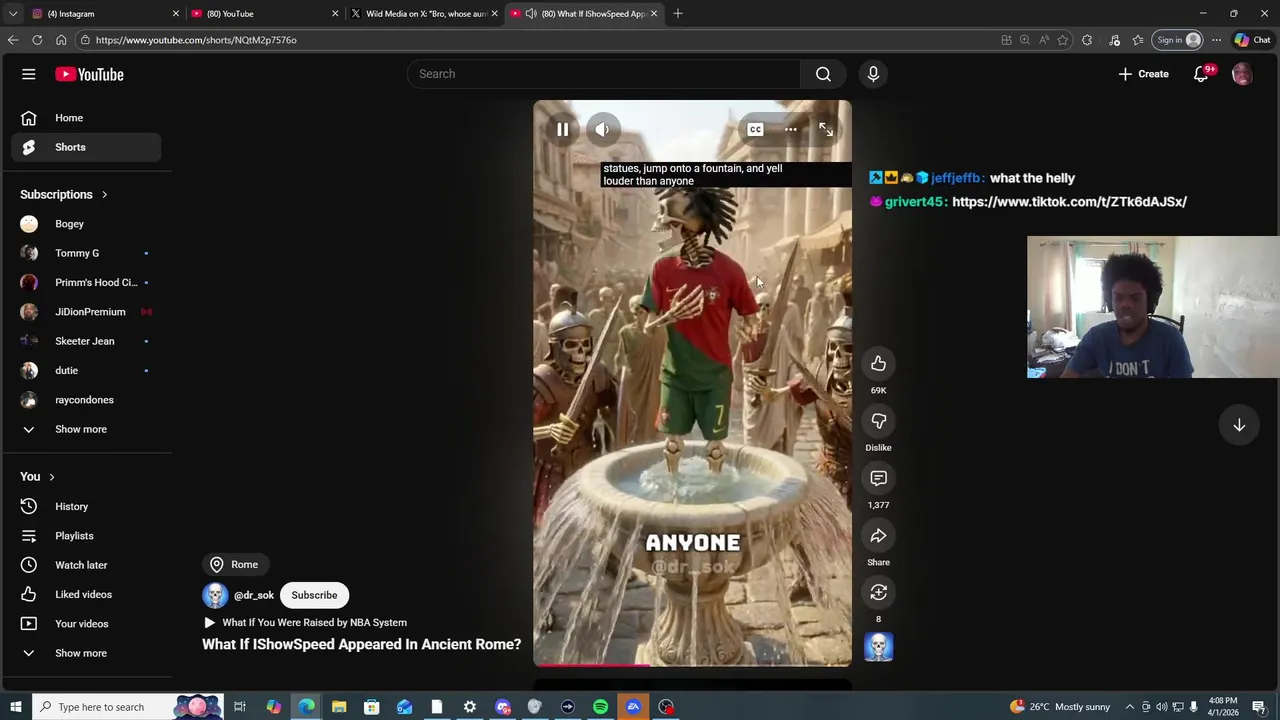Screen dimensions: 1280x720
Task: Open dutie subscription channel
Action: click(x=86, y=370)
